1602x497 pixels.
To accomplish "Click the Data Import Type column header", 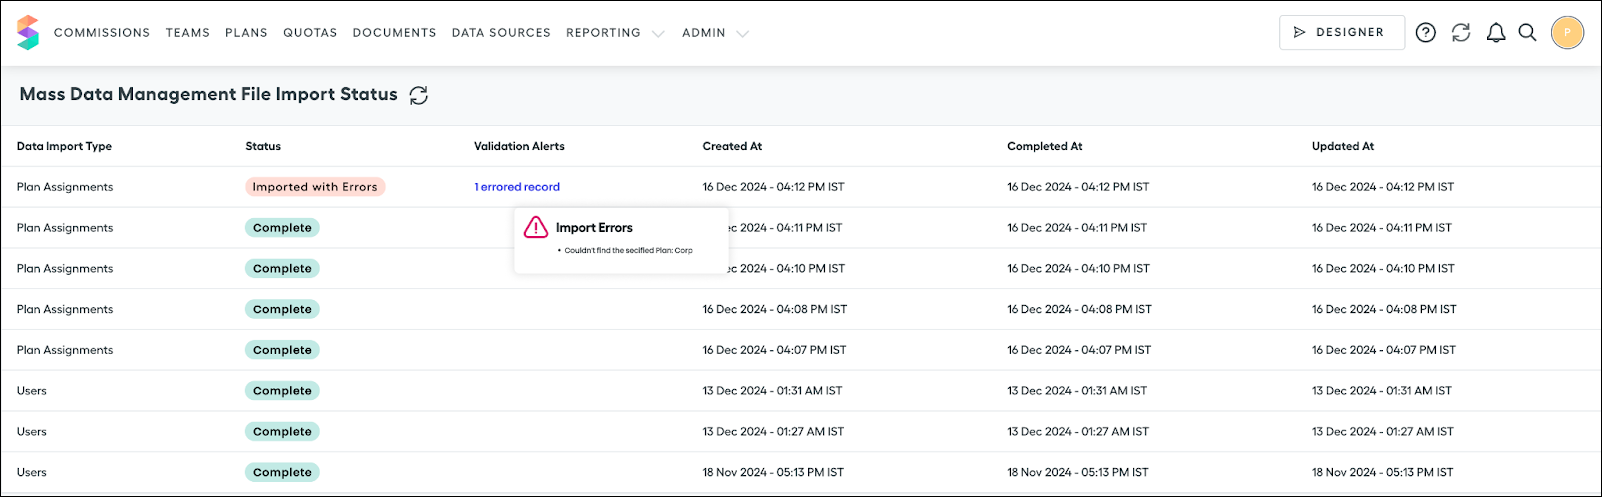I will [x=64, y=146].
